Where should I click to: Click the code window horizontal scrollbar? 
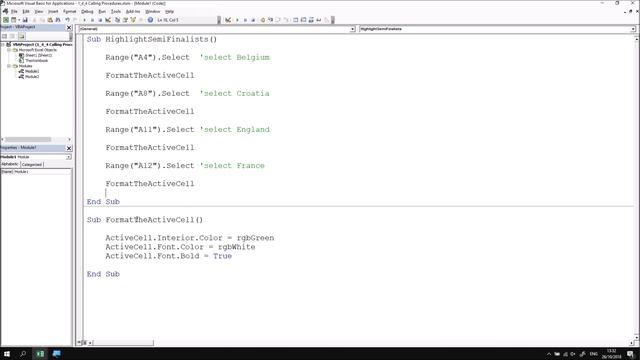(122, 343)
